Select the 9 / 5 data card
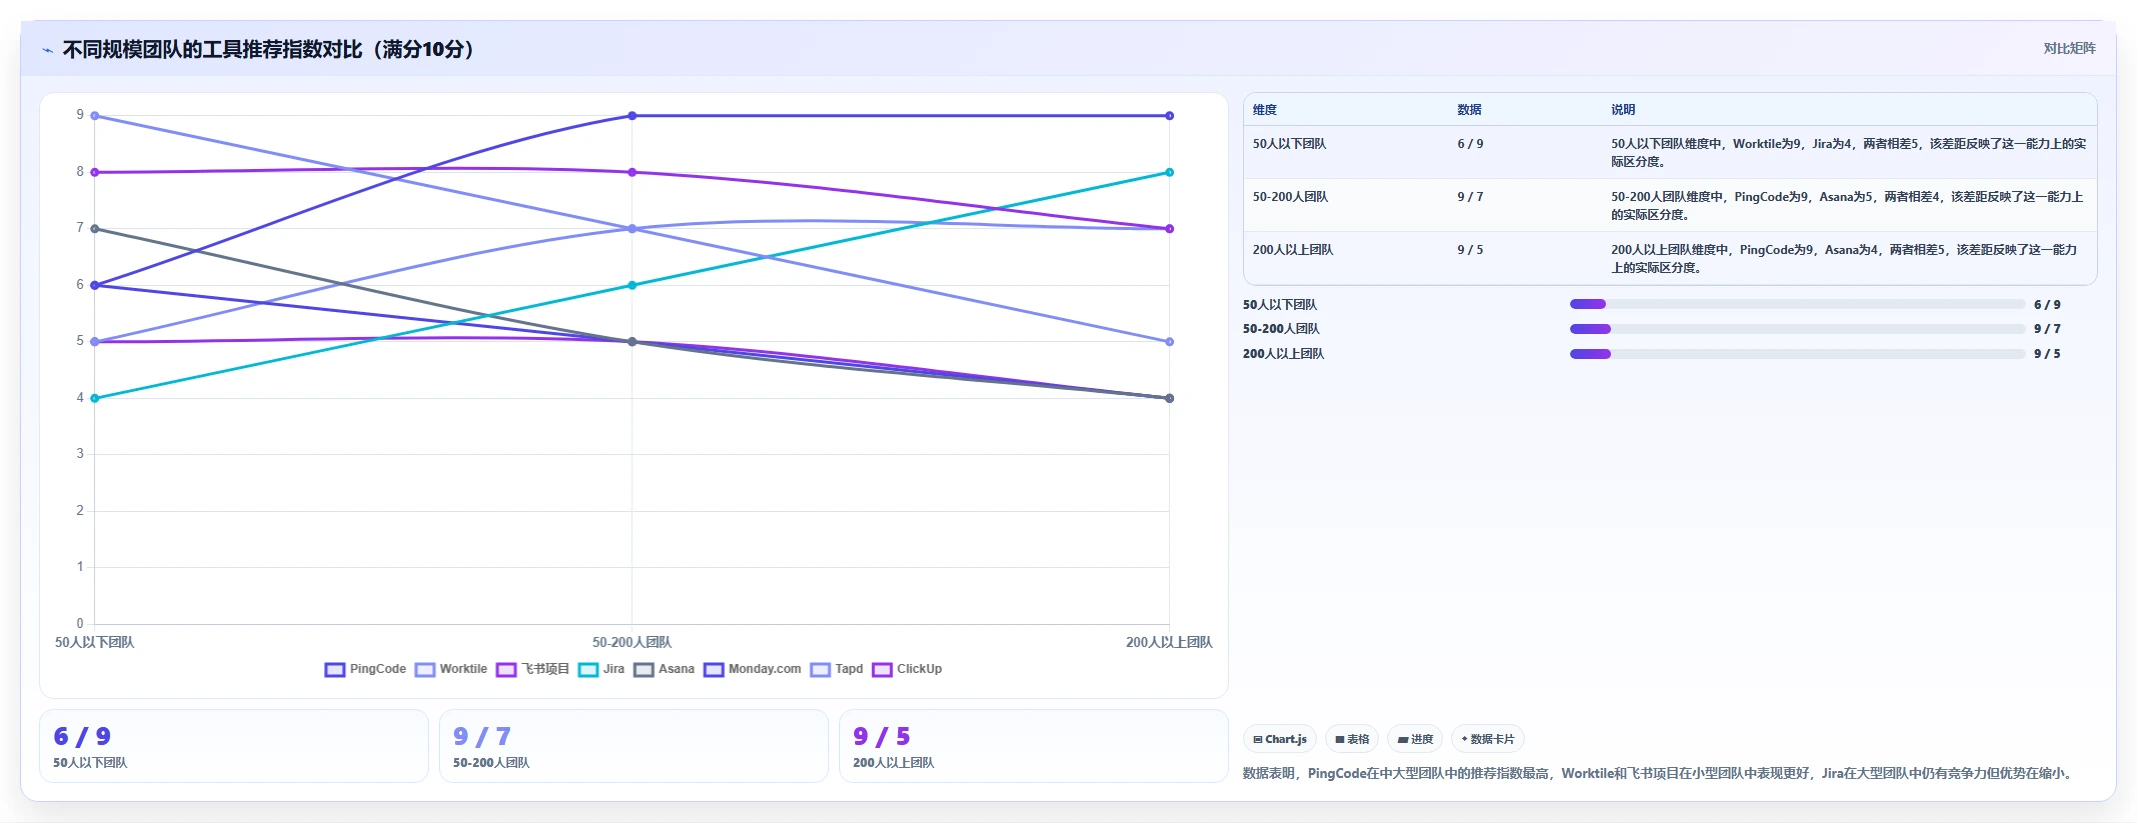Screen dimensions: 2137x823 tap(1034, 746)
